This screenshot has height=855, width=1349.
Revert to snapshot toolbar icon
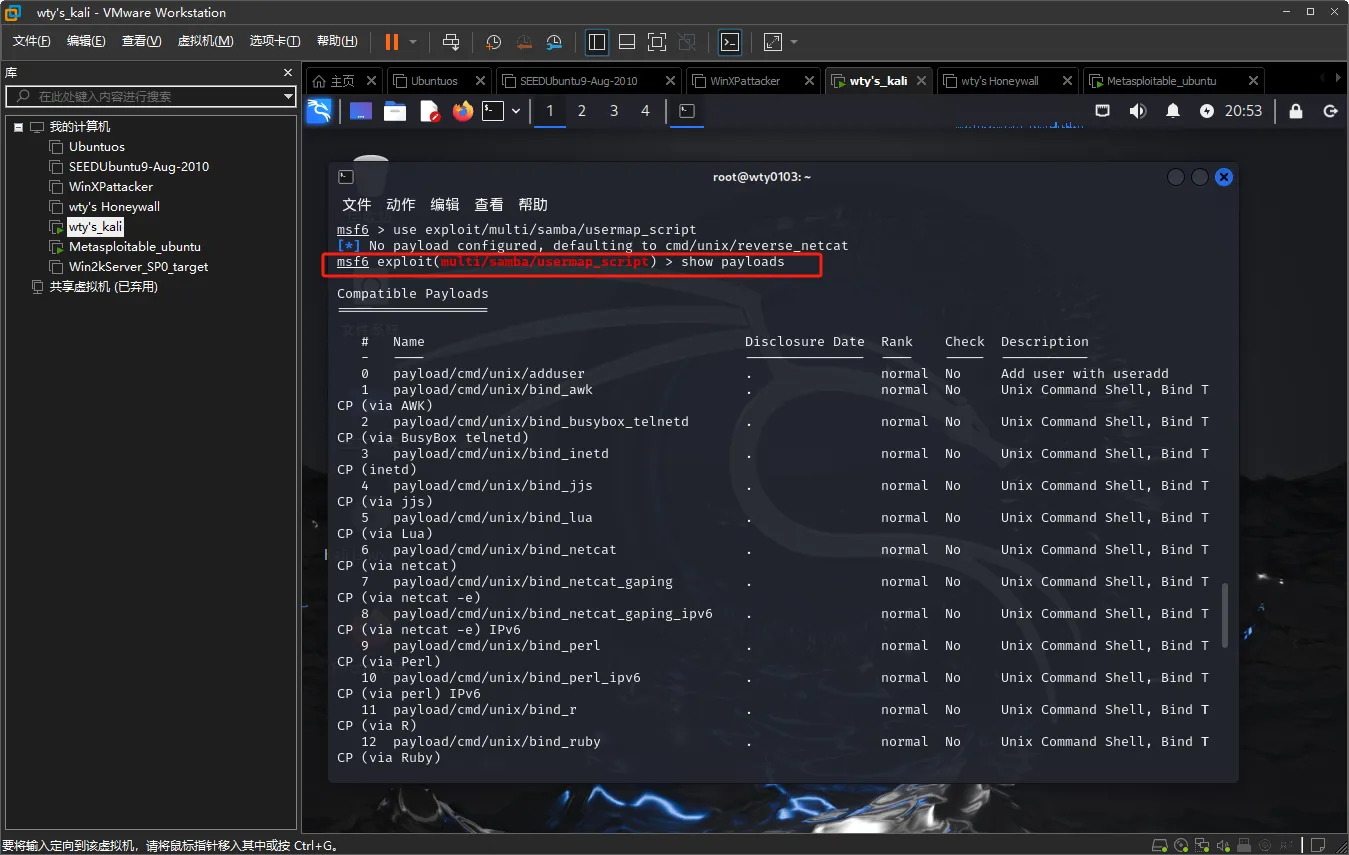coord(524,41)
